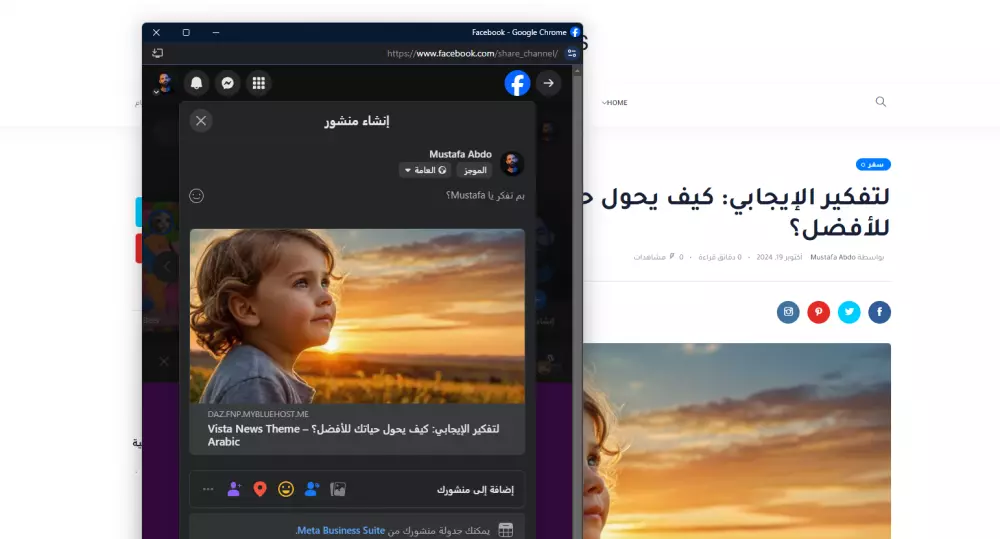Share the article via the blue Facebook icon
Image resolution: width=1000 pixels, height=539 pixels.
pos(879,312)
